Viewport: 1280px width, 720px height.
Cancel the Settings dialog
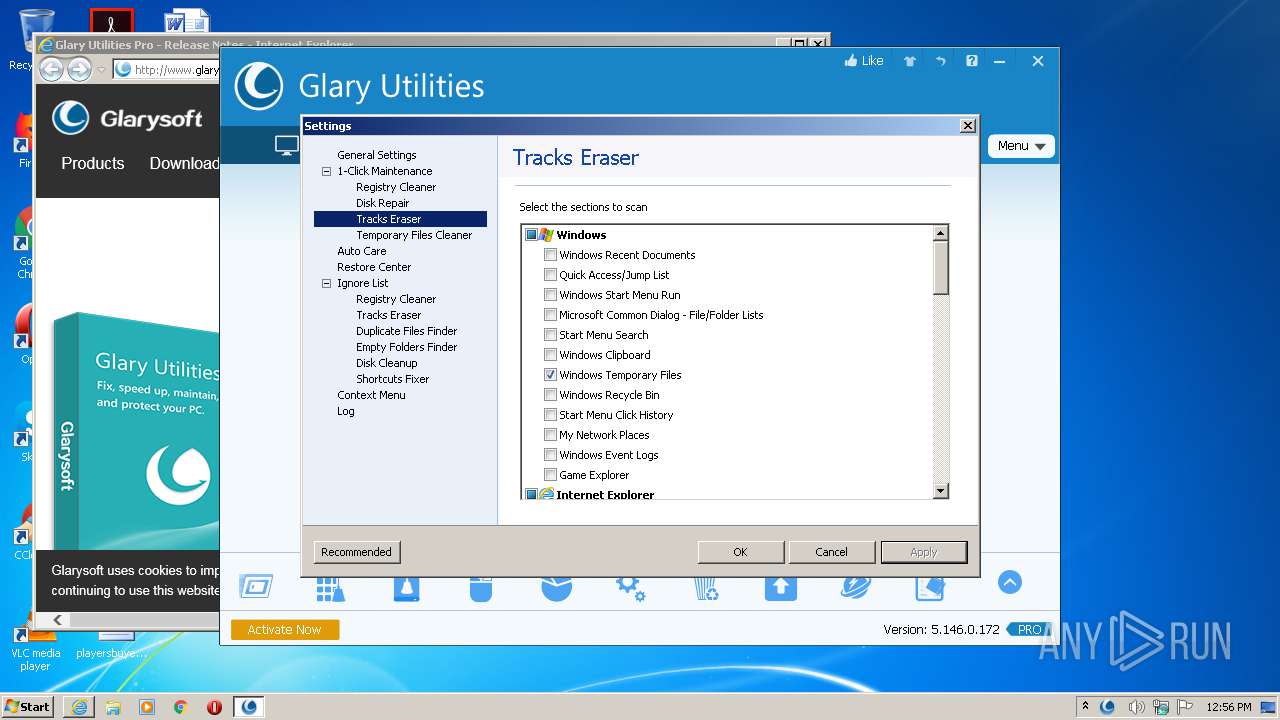831,552
